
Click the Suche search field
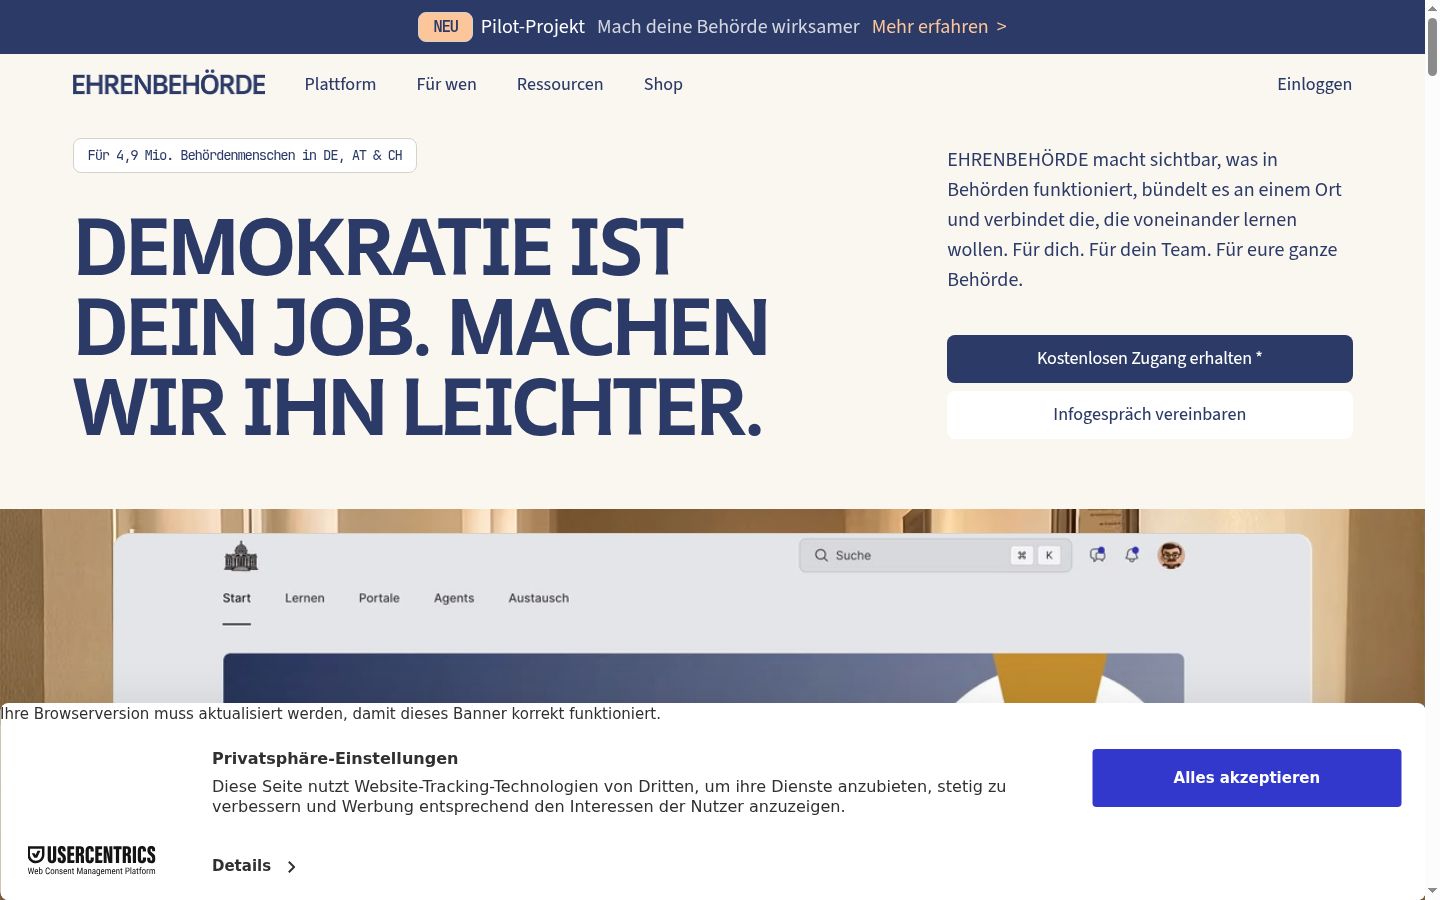(935, 555)
